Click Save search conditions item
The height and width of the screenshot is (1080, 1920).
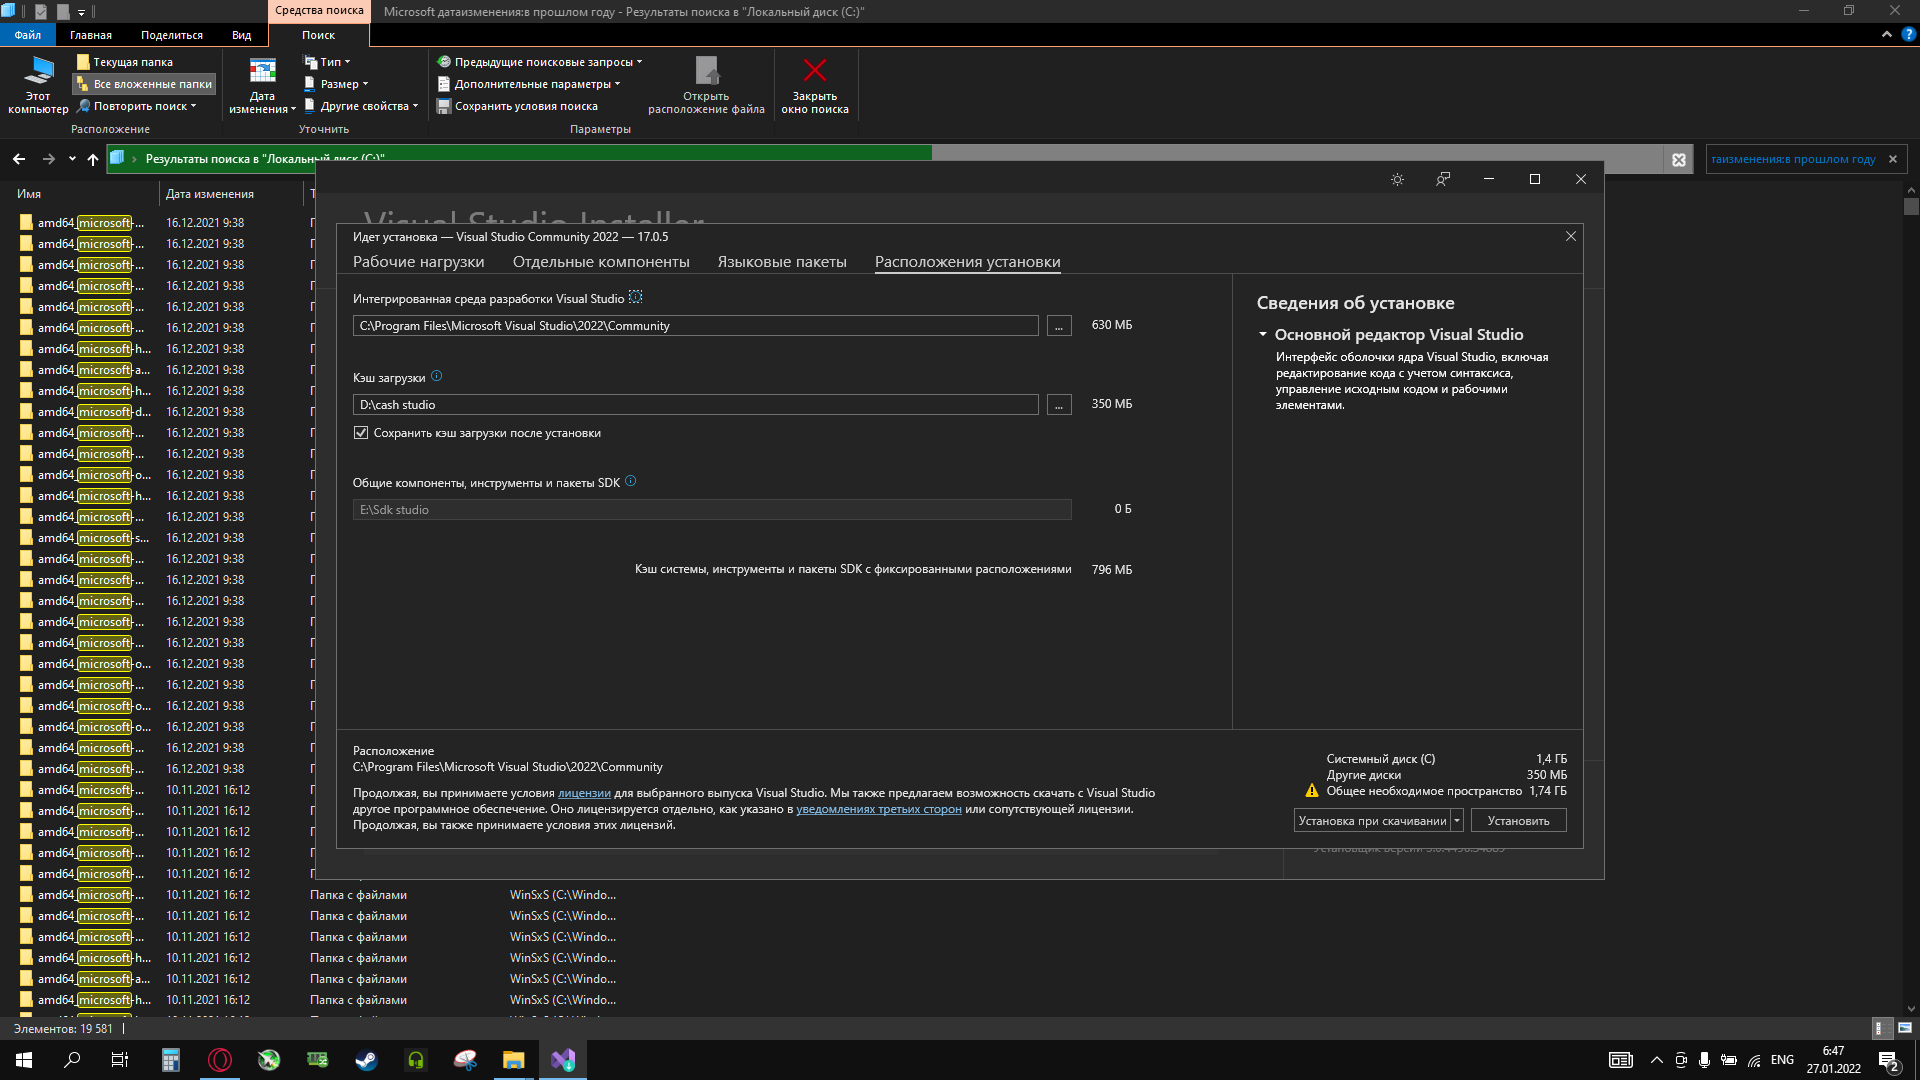pos(517,106)
